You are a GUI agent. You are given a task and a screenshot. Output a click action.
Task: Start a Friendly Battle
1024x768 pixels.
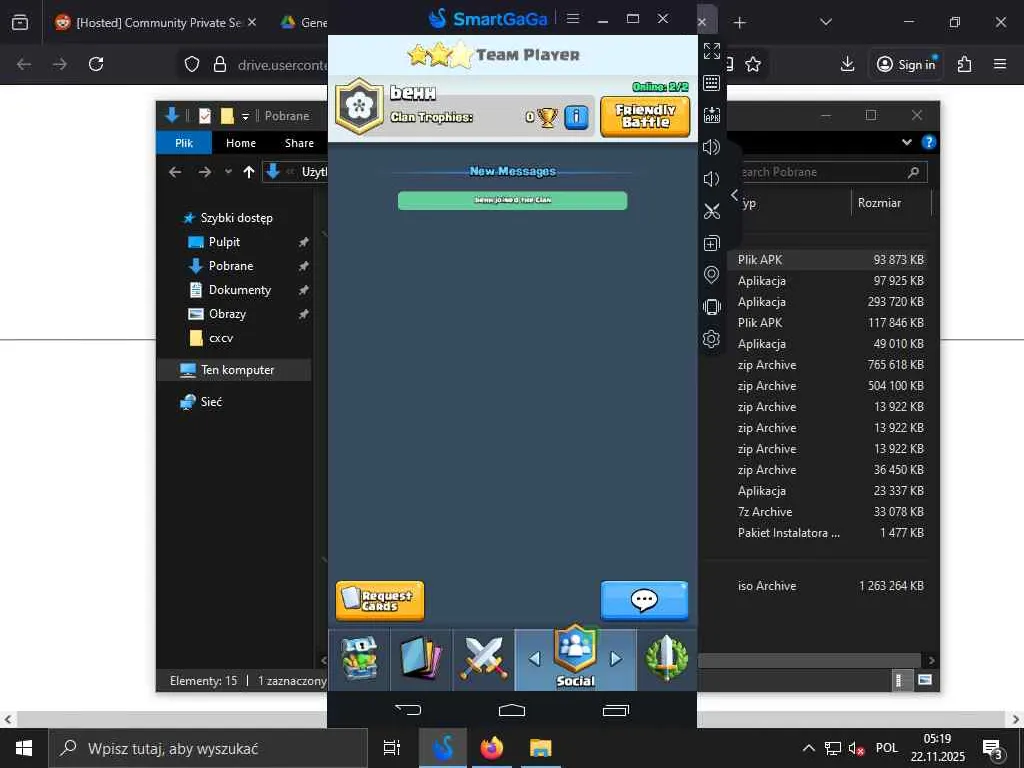645,116
